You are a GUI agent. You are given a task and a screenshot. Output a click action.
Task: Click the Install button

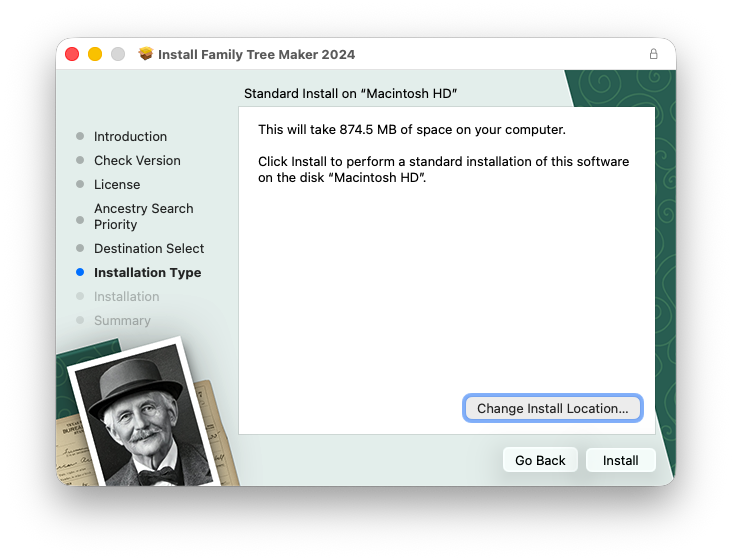pos(620,460)
